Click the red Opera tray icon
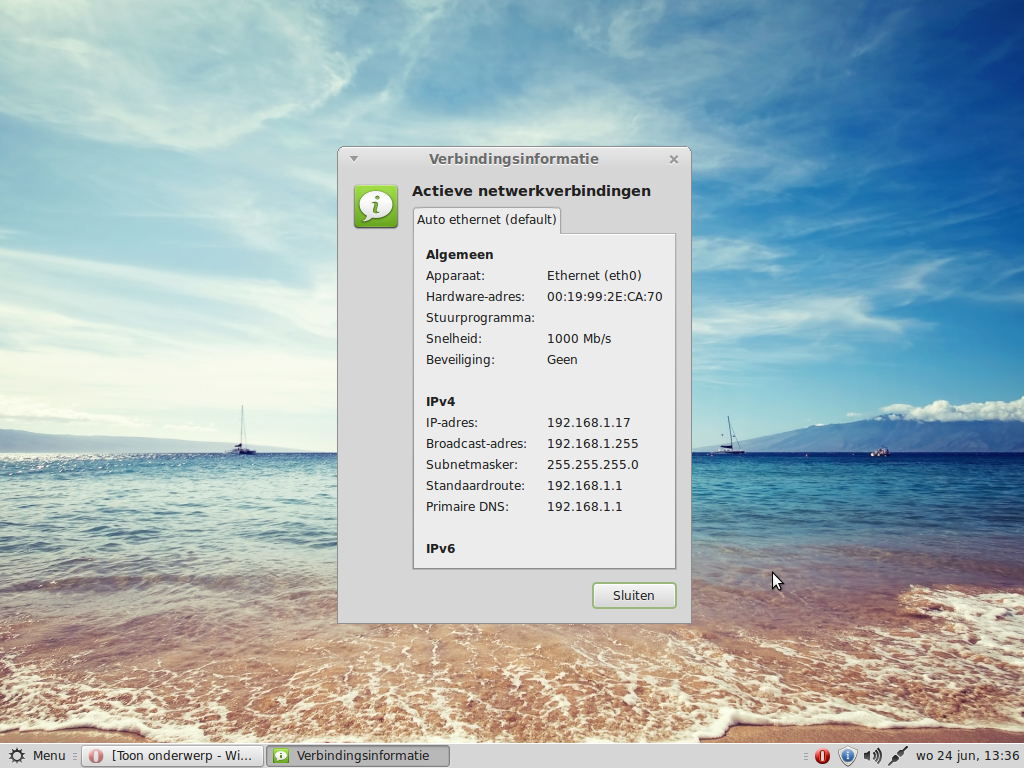Viewport: 1024px width, 768px height. 823,756
